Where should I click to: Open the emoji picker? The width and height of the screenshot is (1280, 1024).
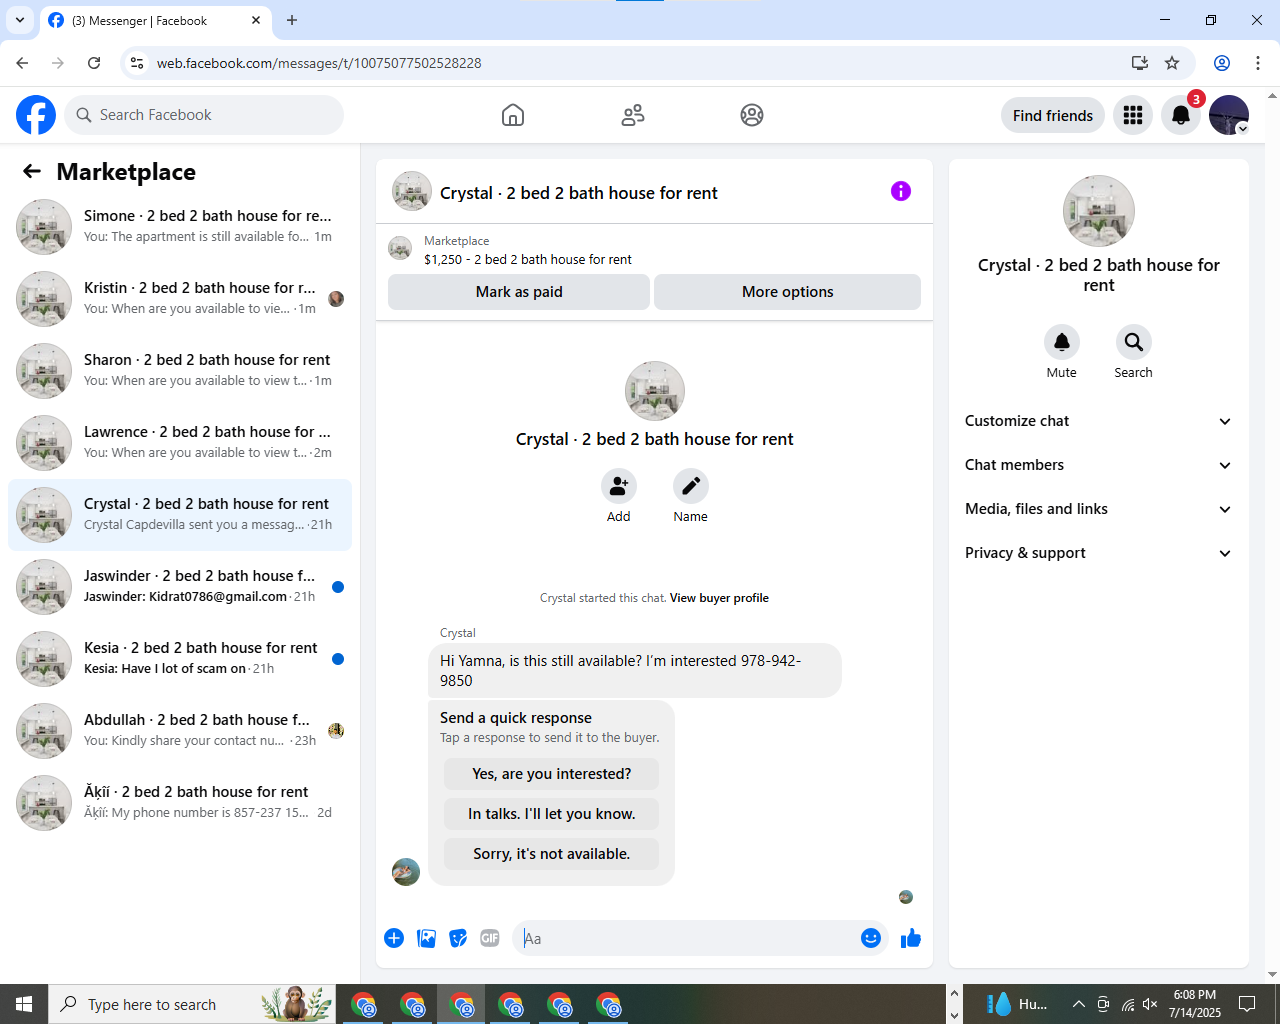click(x=871, y=938)
